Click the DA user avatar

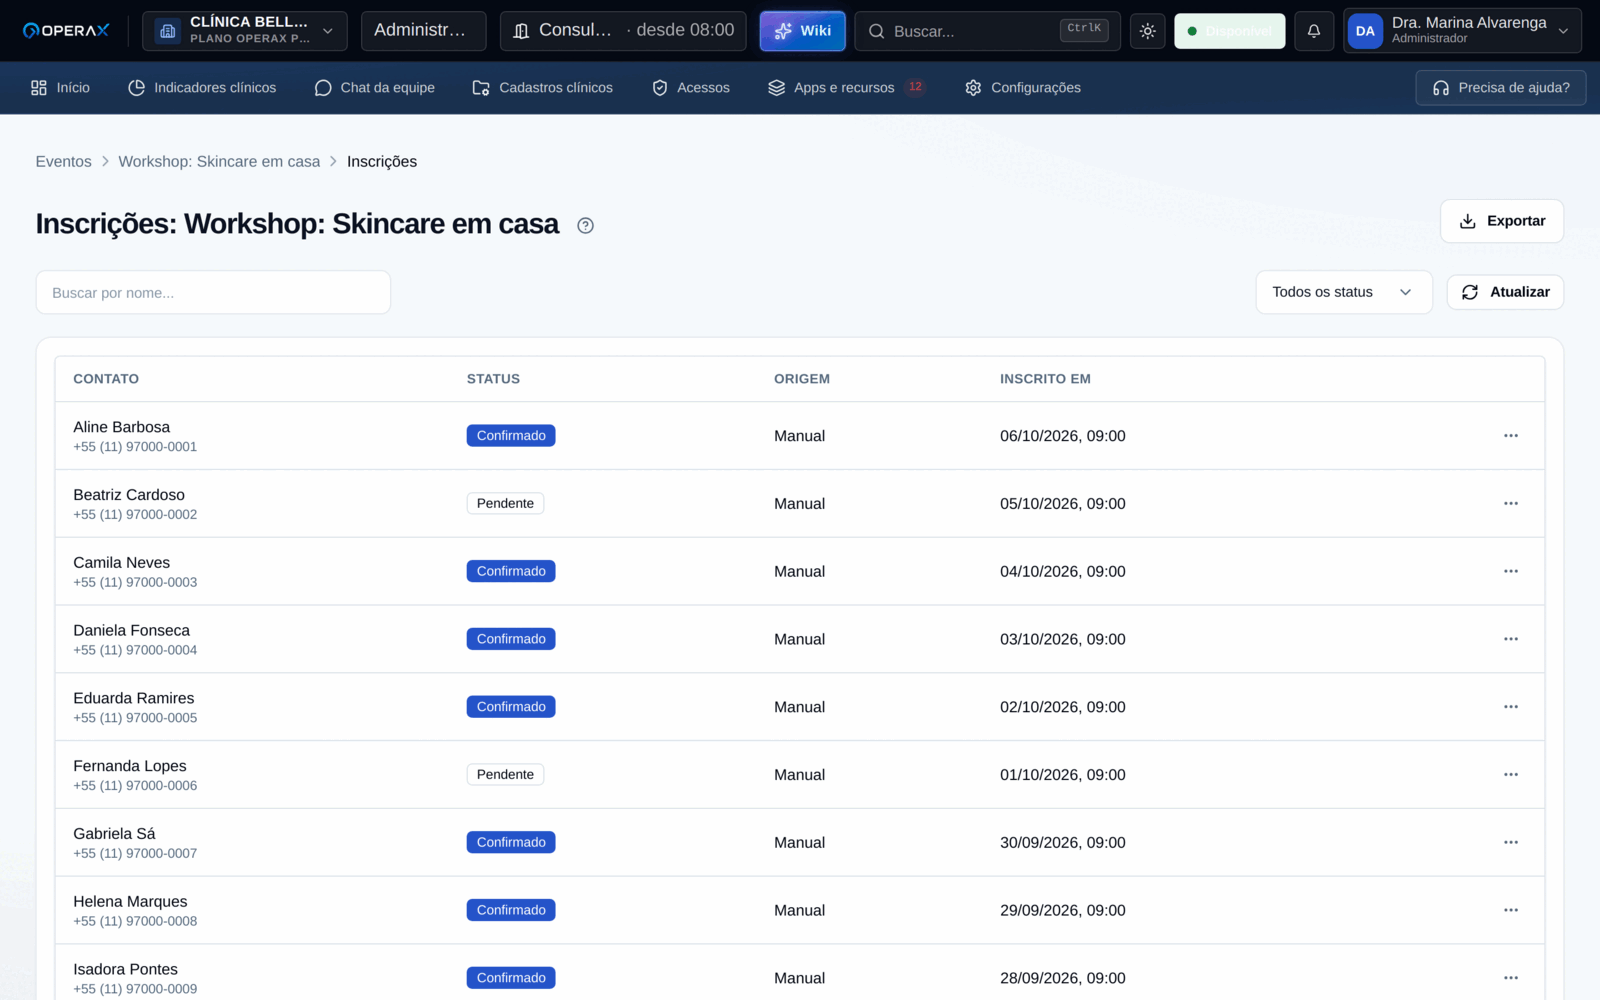(1365, 31)
